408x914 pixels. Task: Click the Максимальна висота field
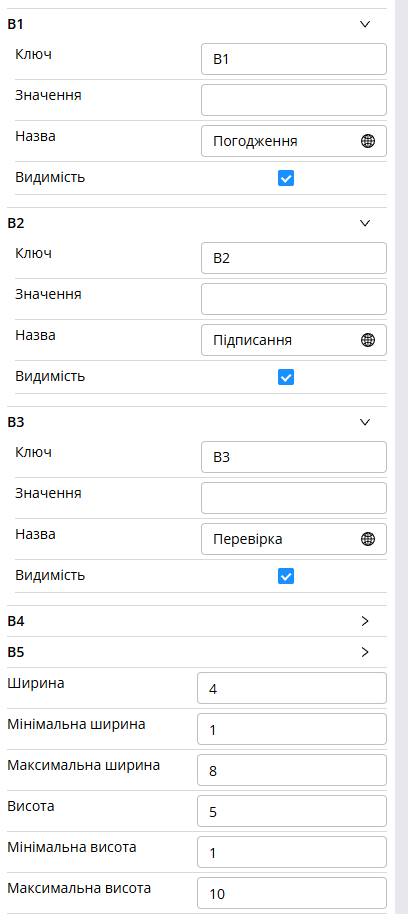(x=292, y=893)
